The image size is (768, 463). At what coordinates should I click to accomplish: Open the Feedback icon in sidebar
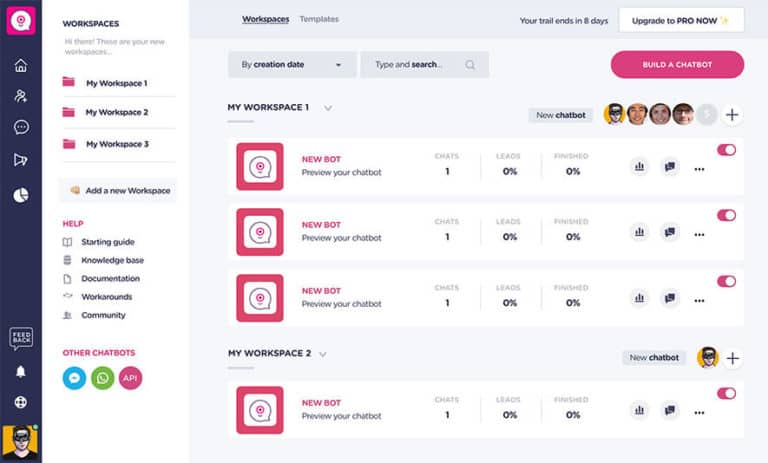21,338
